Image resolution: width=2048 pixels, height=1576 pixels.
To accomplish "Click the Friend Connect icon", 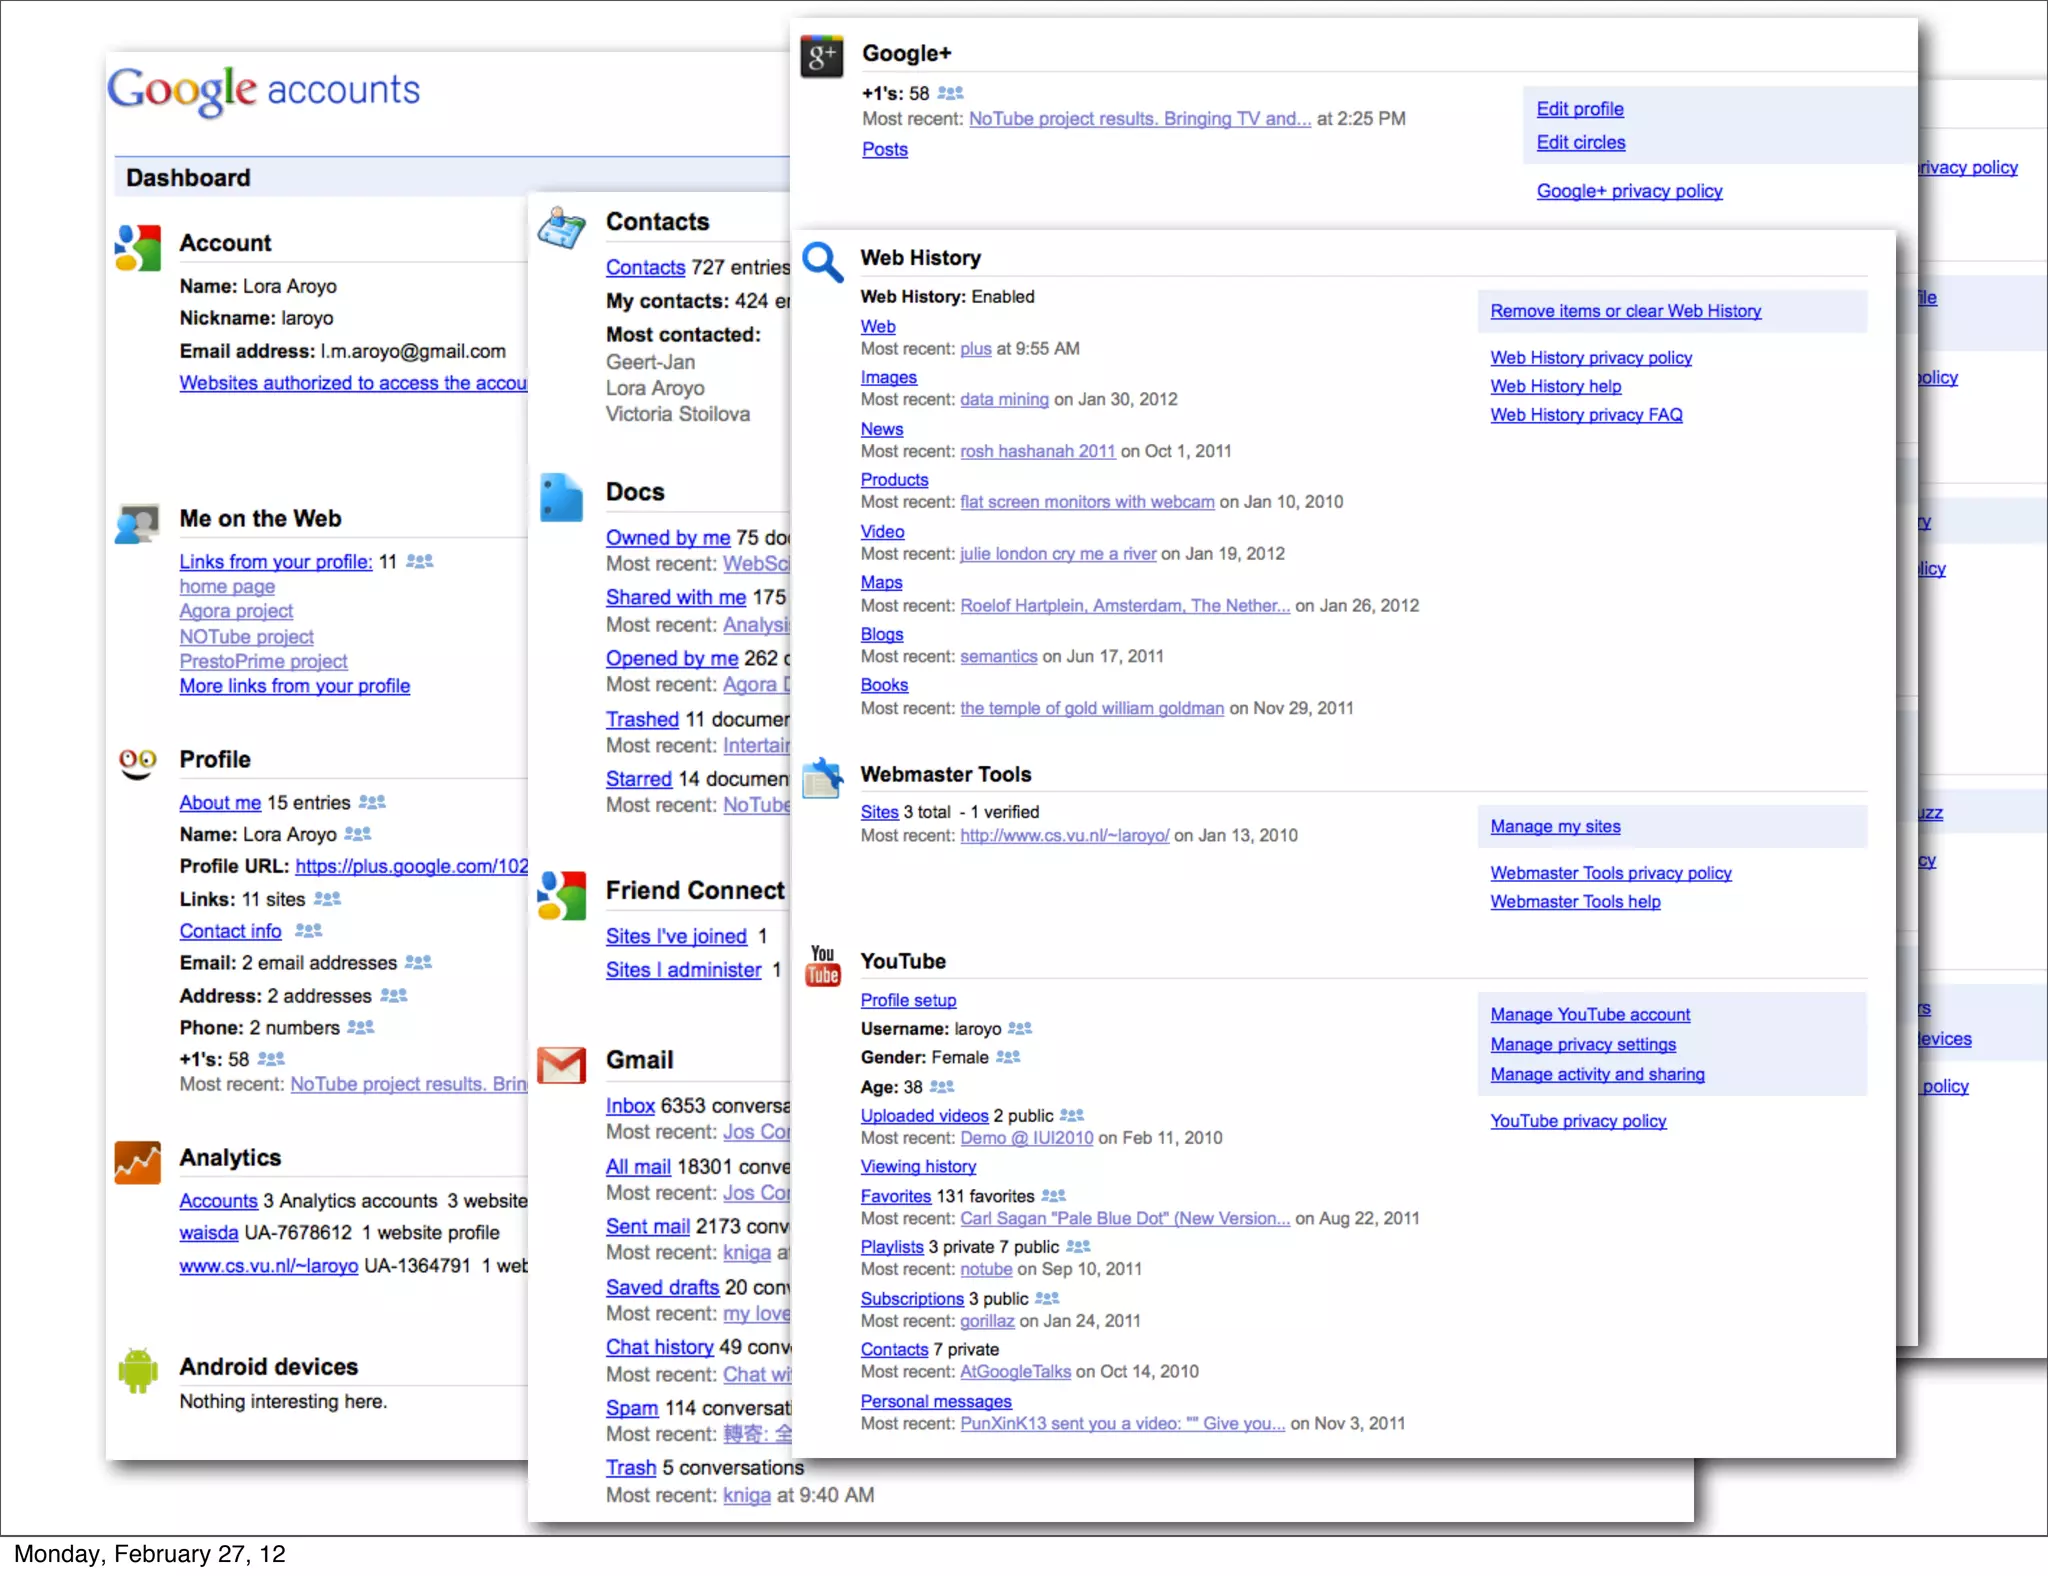I will 561,894.
